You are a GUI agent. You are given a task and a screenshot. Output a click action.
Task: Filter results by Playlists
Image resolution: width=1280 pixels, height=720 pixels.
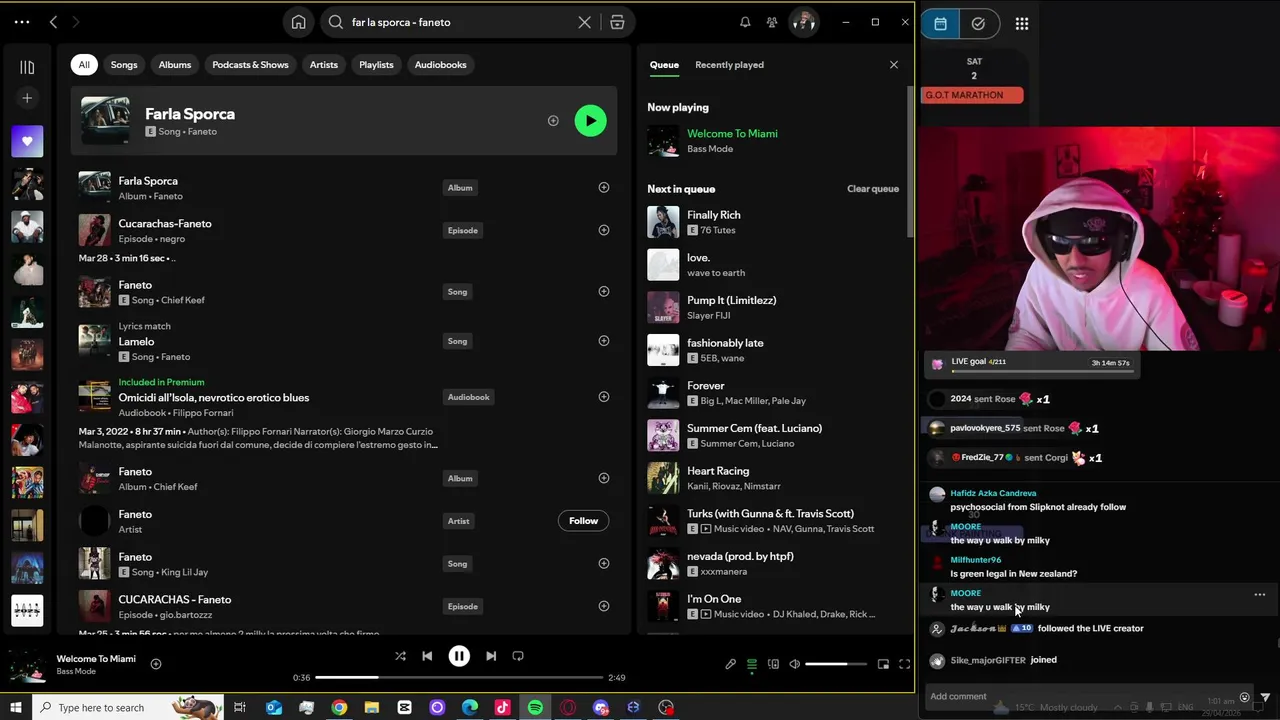(376, 65)
